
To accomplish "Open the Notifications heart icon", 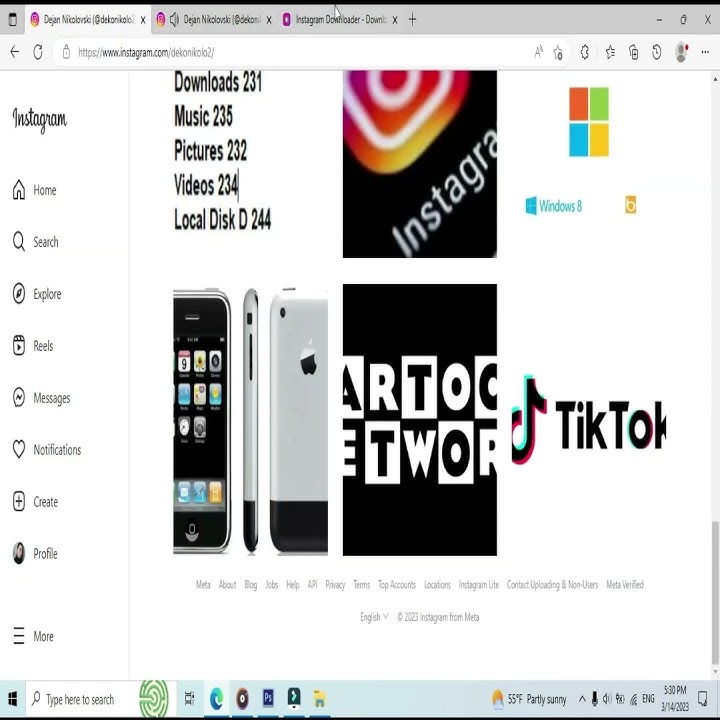I will point(19,450).
